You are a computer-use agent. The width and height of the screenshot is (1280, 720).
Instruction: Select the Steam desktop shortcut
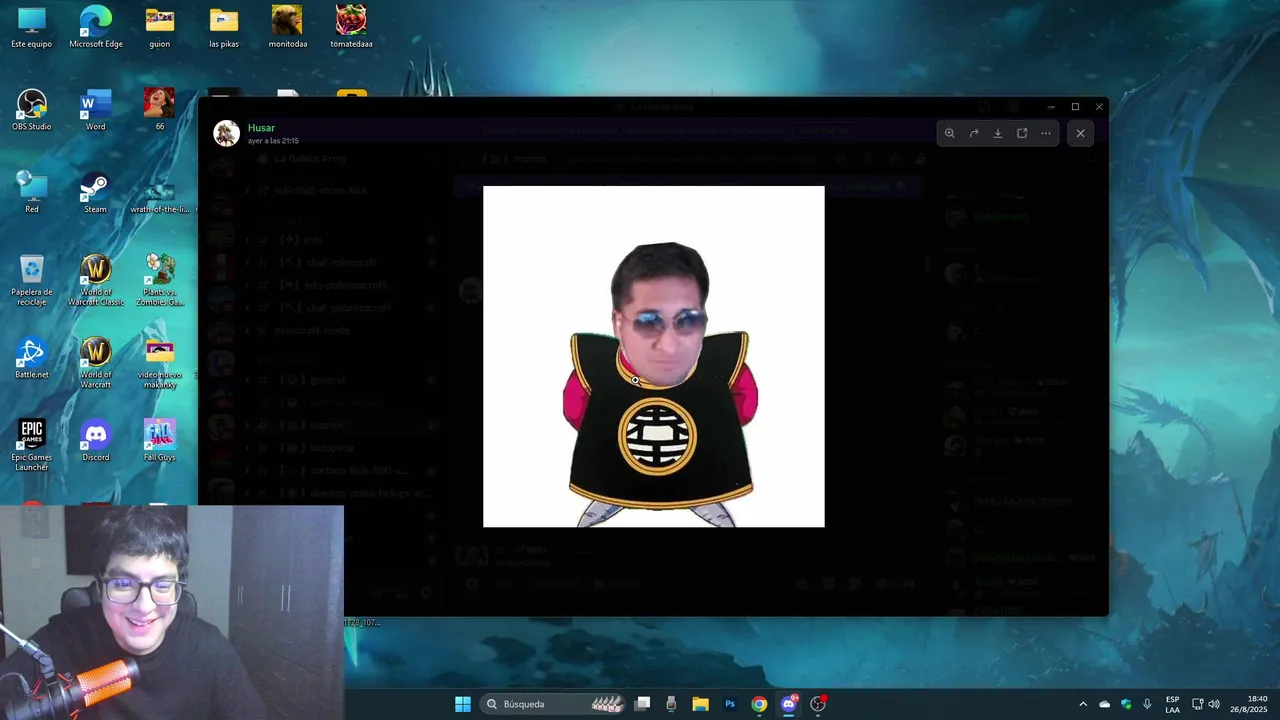tap(95, 193)
